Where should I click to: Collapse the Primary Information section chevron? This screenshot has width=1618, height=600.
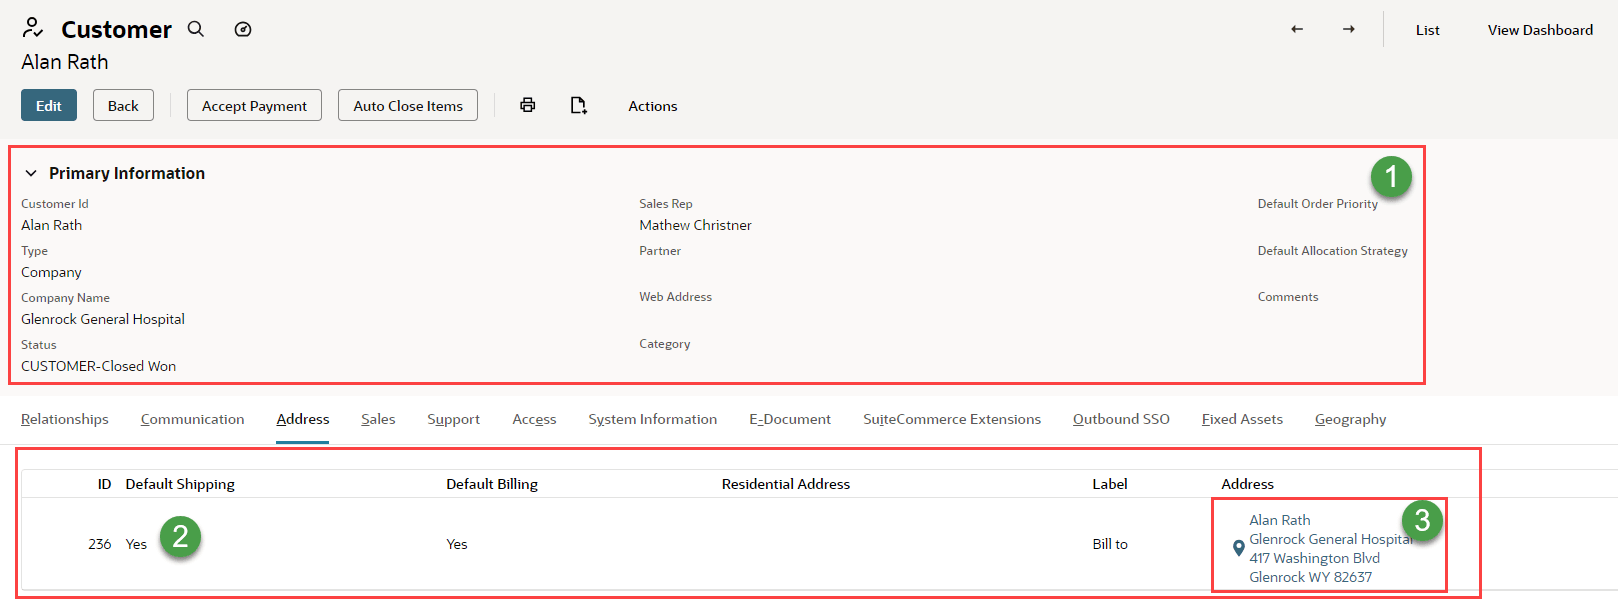click(31, 173)
